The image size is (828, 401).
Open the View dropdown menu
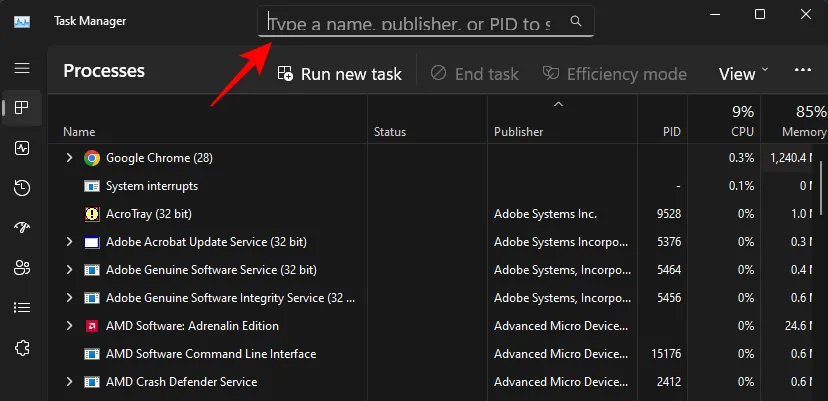744,73
